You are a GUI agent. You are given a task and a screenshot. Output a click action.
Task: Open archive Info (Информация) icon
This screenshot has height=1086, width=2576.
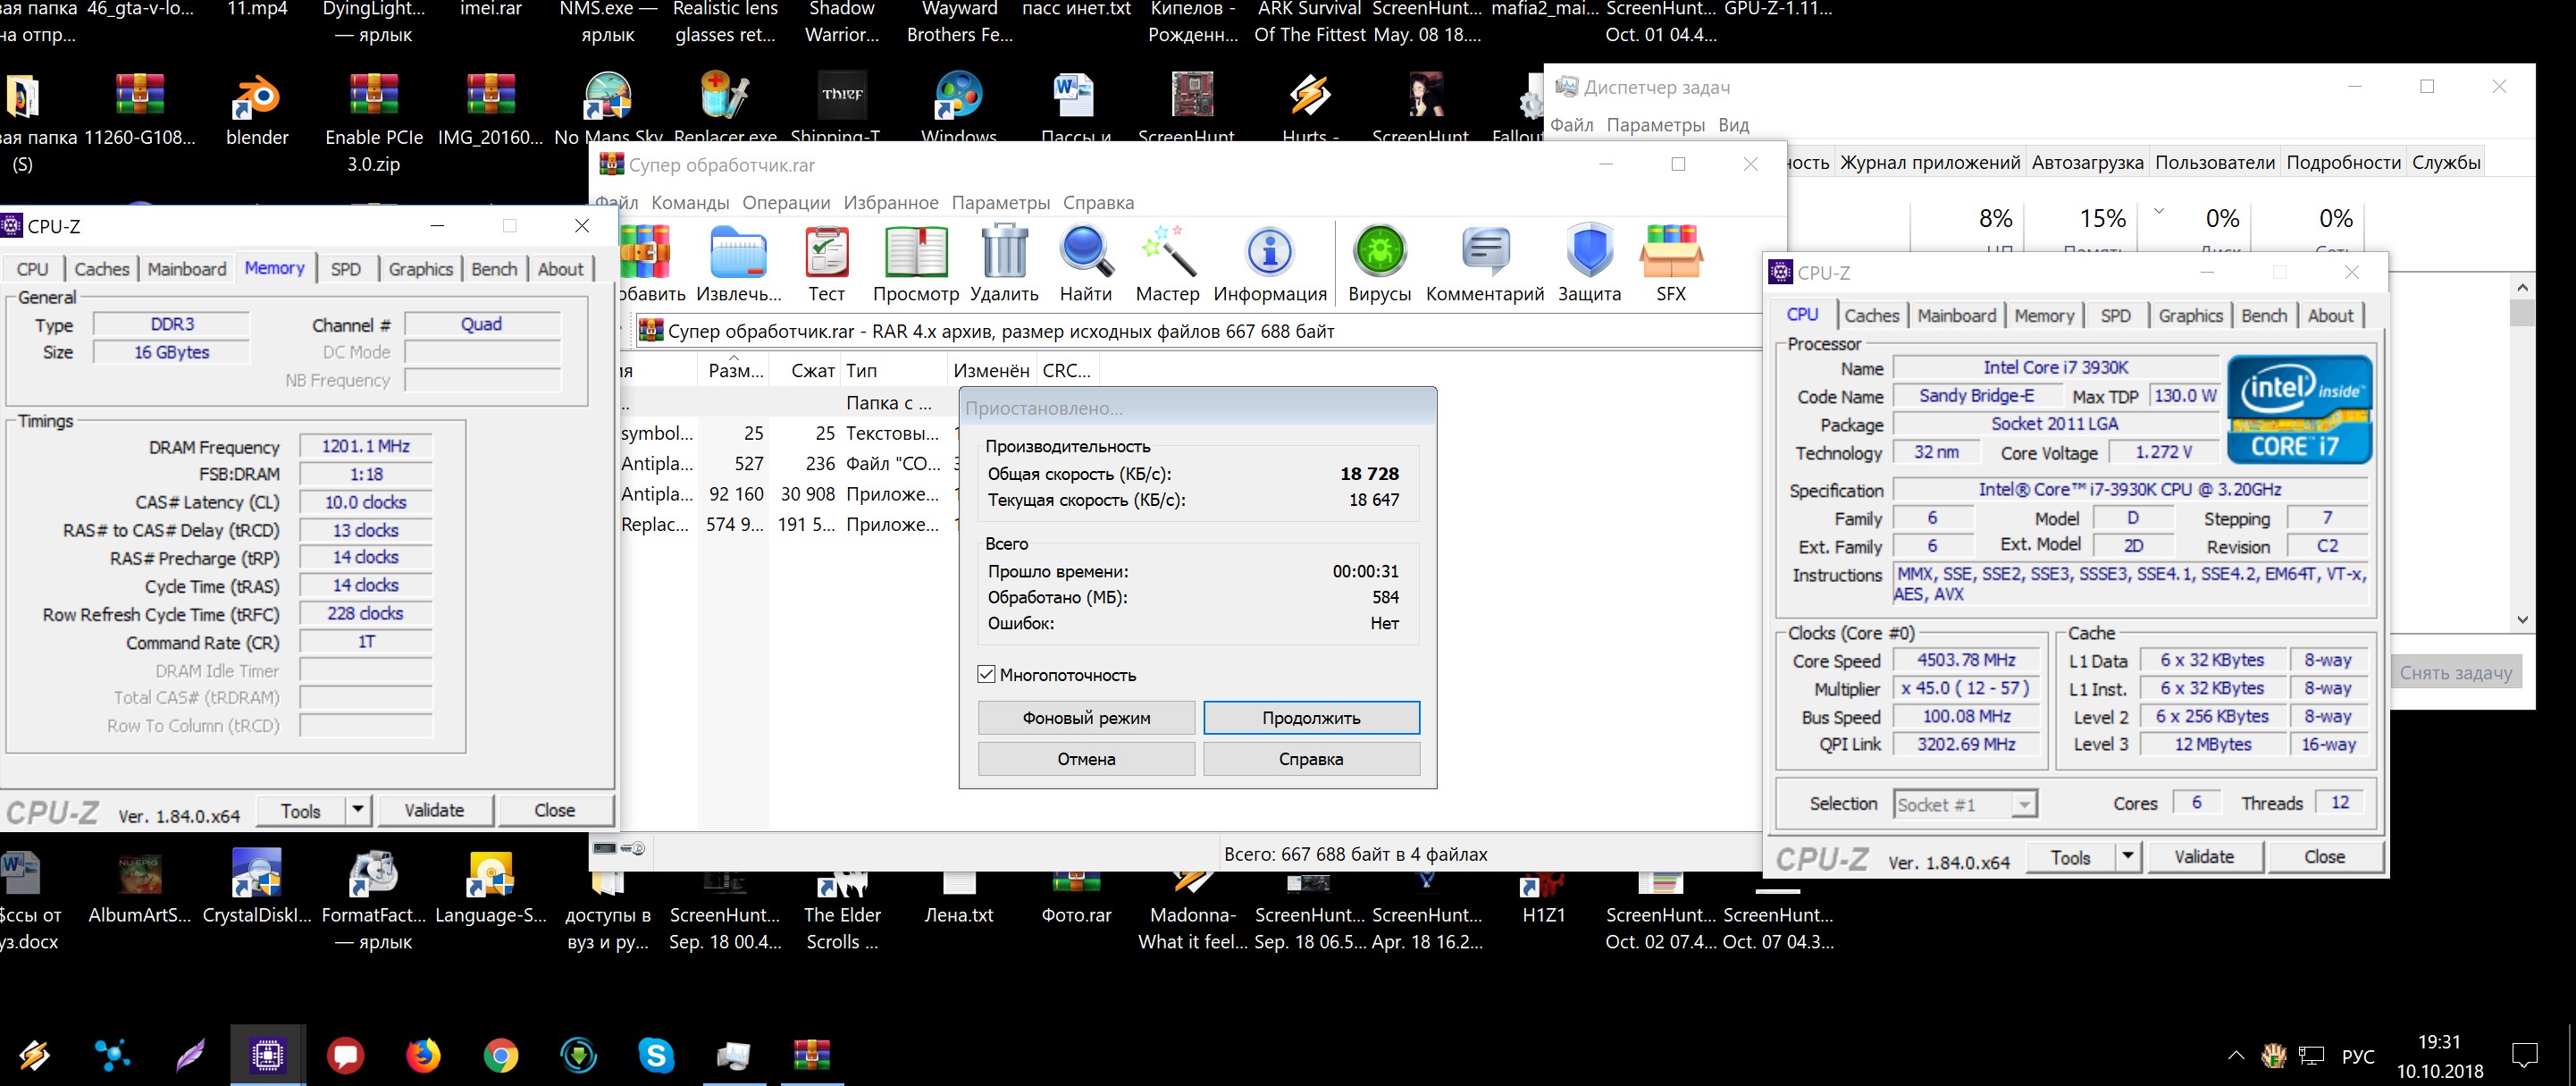1269,253
